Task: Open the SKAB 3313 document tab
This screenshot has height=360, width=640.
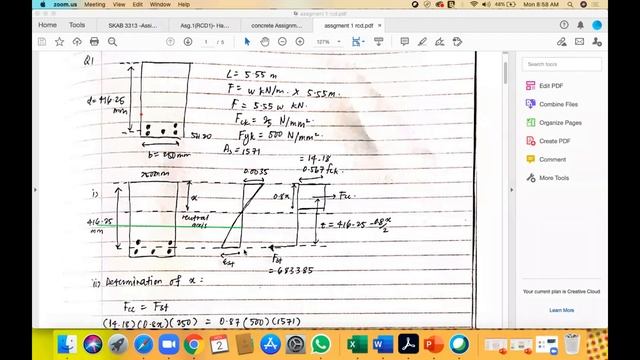Action: (133, 25)
